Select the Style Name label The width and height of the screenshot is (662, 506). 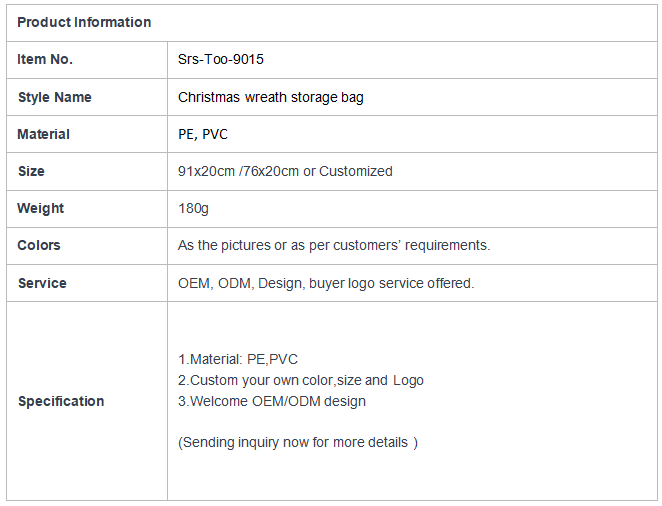click(54, 97)
